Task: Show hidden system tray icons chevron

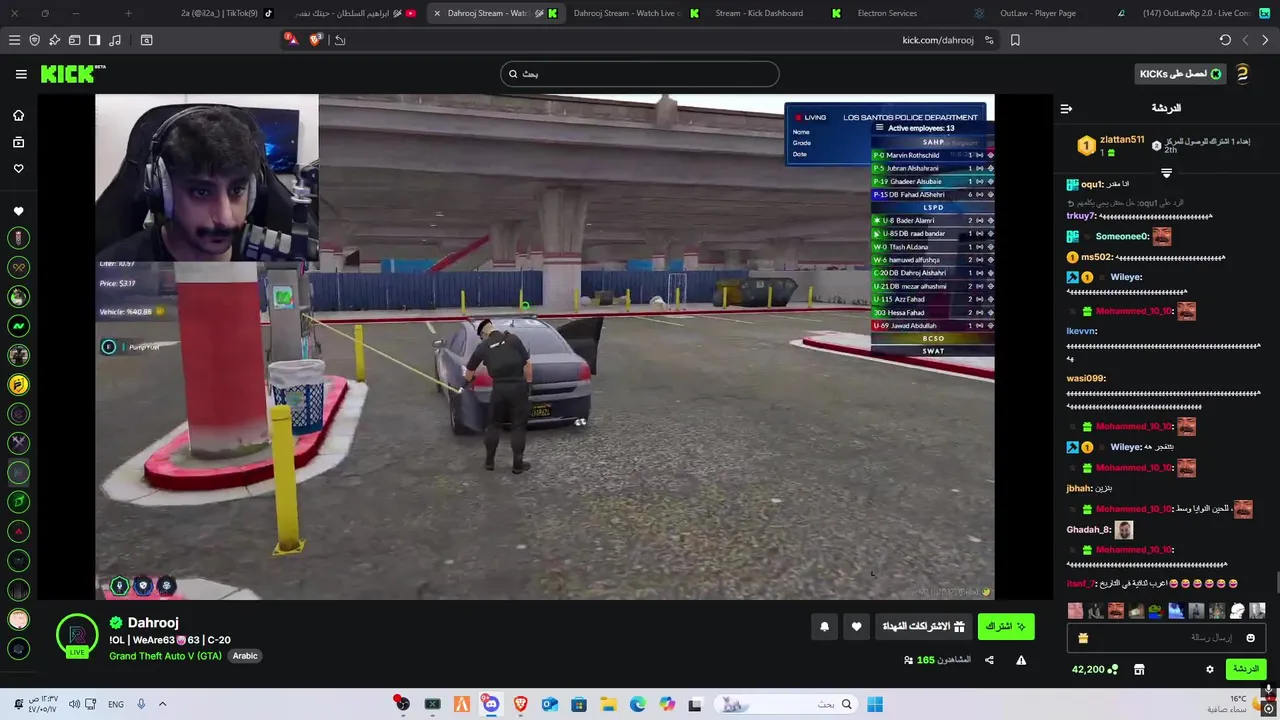Action: point(162,704)
